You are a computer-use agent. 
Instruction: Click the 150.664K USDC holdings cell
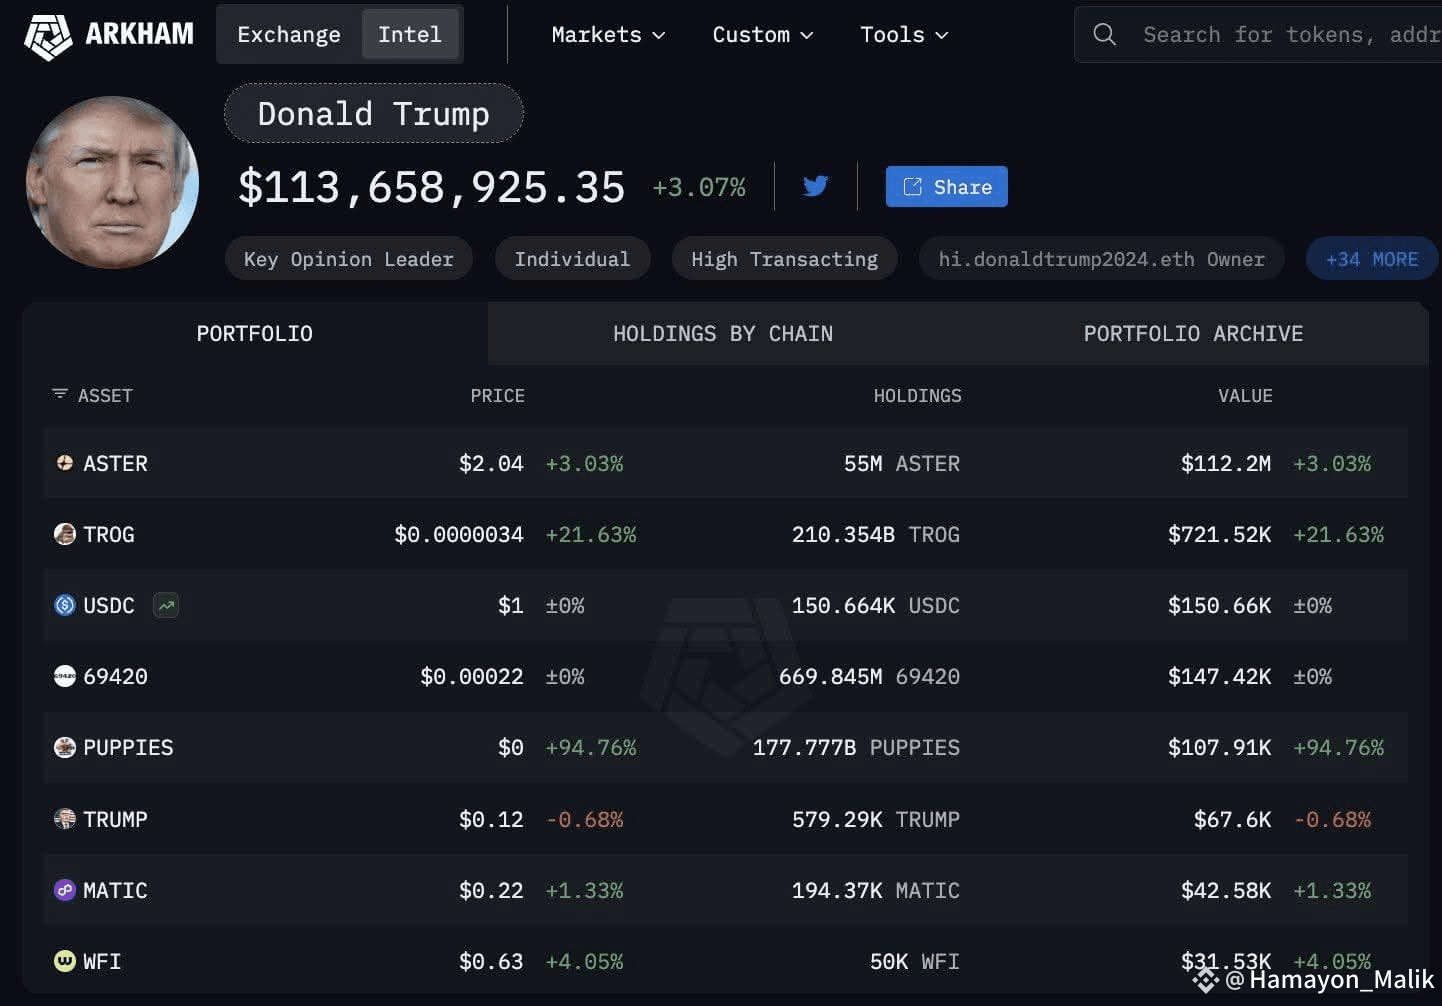[876, 605]
